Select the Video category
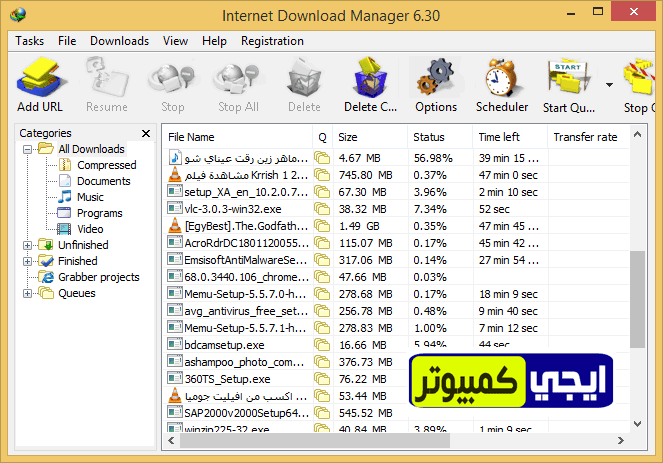The image size is (663, 463). (x=90, y=229)
